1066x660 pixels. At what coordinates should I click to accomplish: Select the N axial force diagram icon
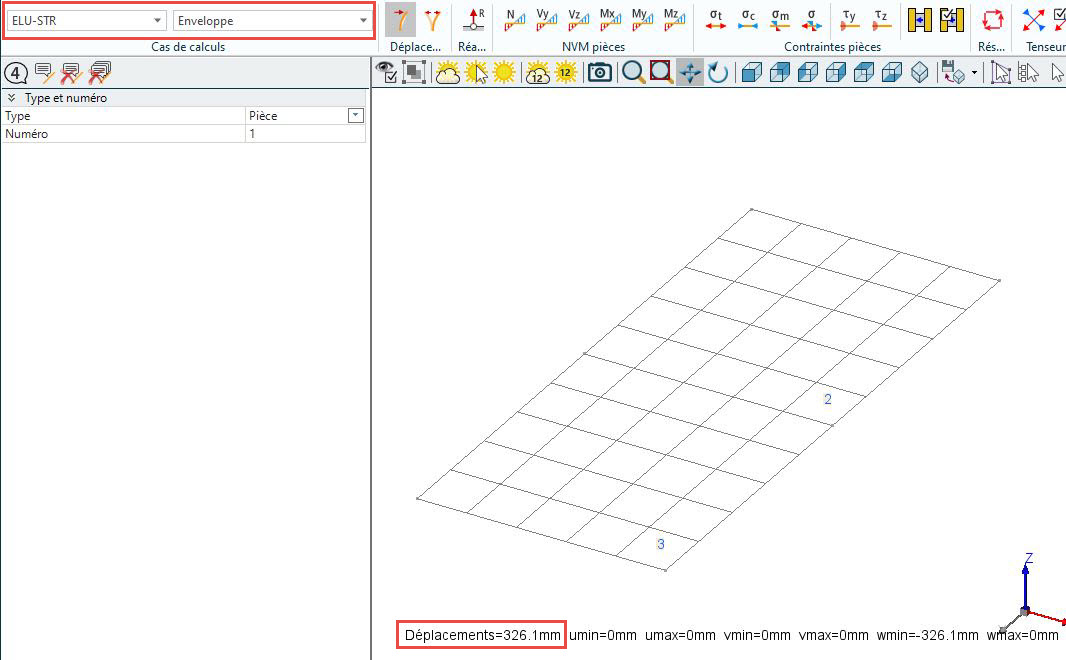(515, 19)
